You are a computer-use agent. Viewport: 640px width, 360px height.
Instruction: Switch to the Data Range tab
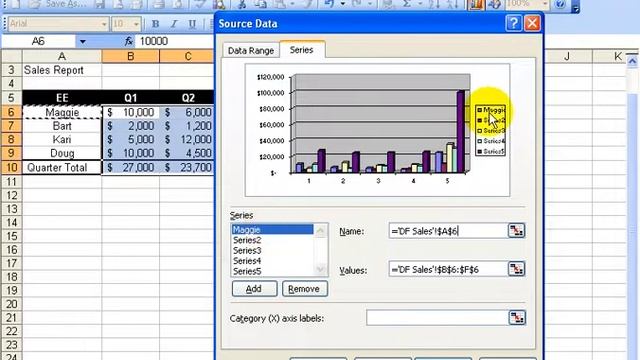(251, 51)
